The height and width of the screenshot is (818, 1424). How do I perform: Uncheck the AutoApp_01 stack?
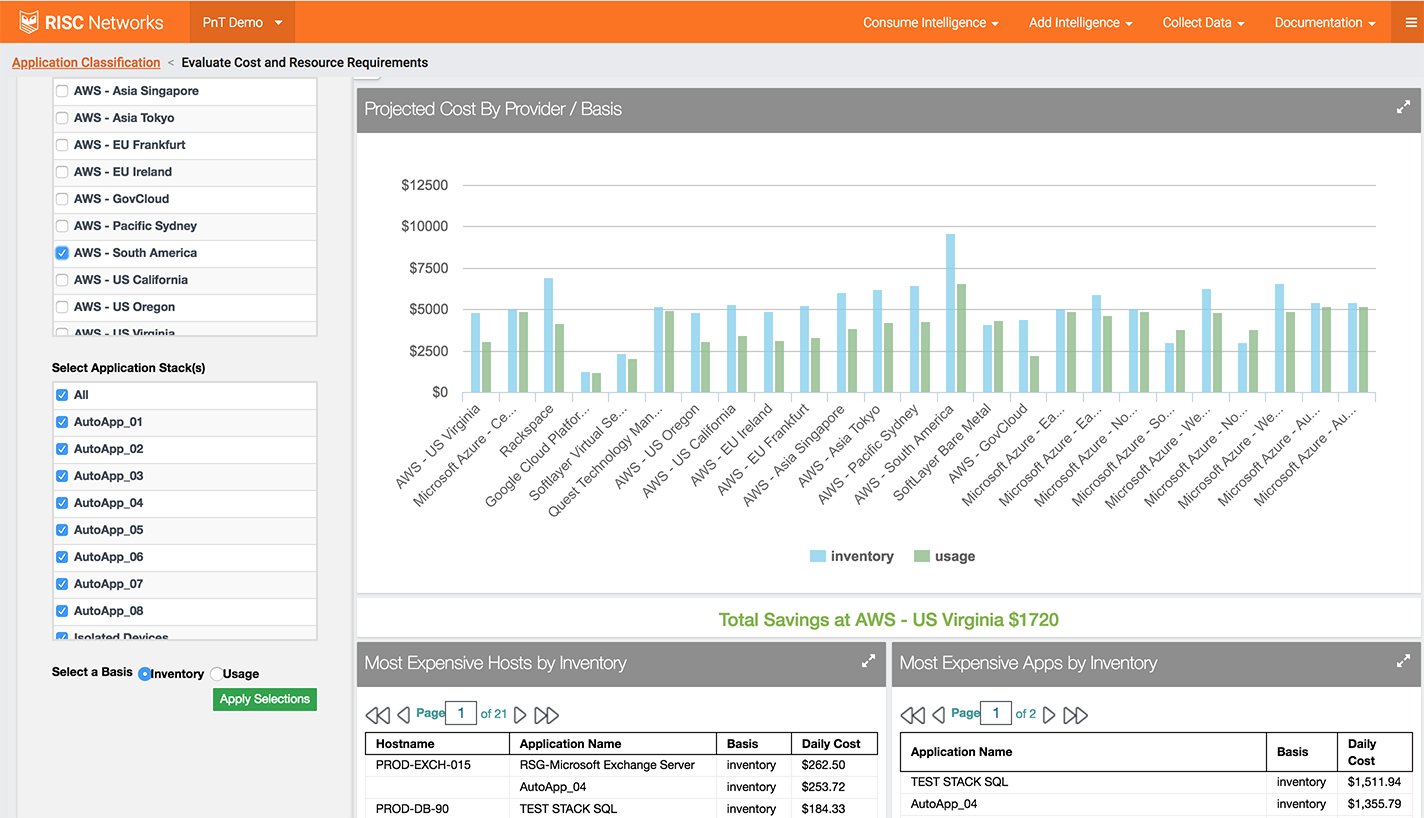point(62,422)
